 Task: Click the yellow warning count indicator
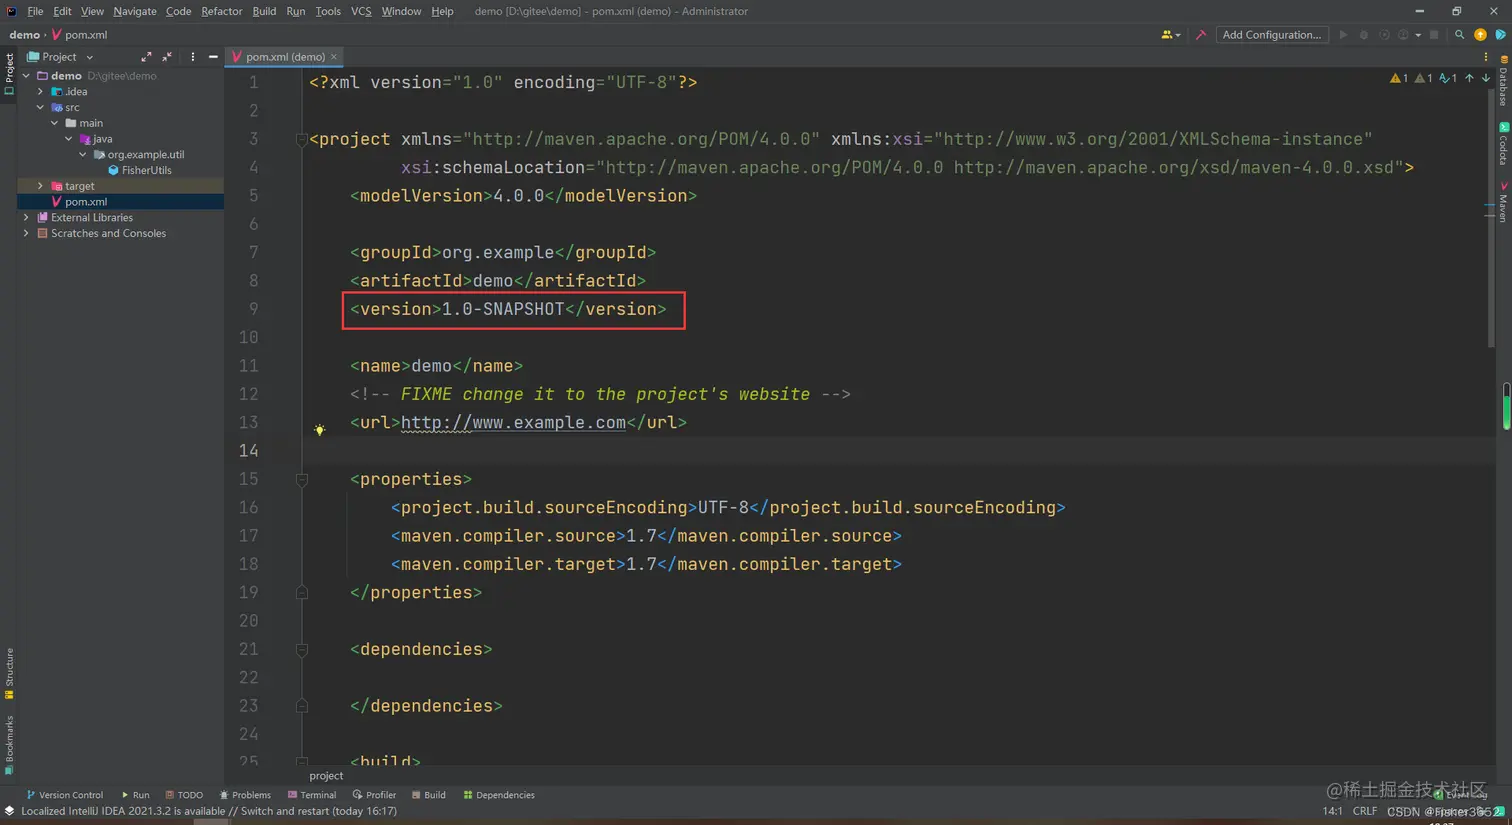pyautogui.click(x=1399, y=78)
